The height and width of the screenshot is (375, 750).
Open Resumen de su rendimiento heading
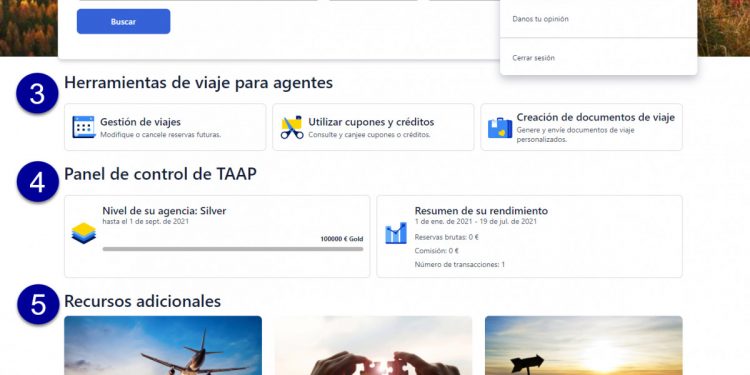click(481, 210)
